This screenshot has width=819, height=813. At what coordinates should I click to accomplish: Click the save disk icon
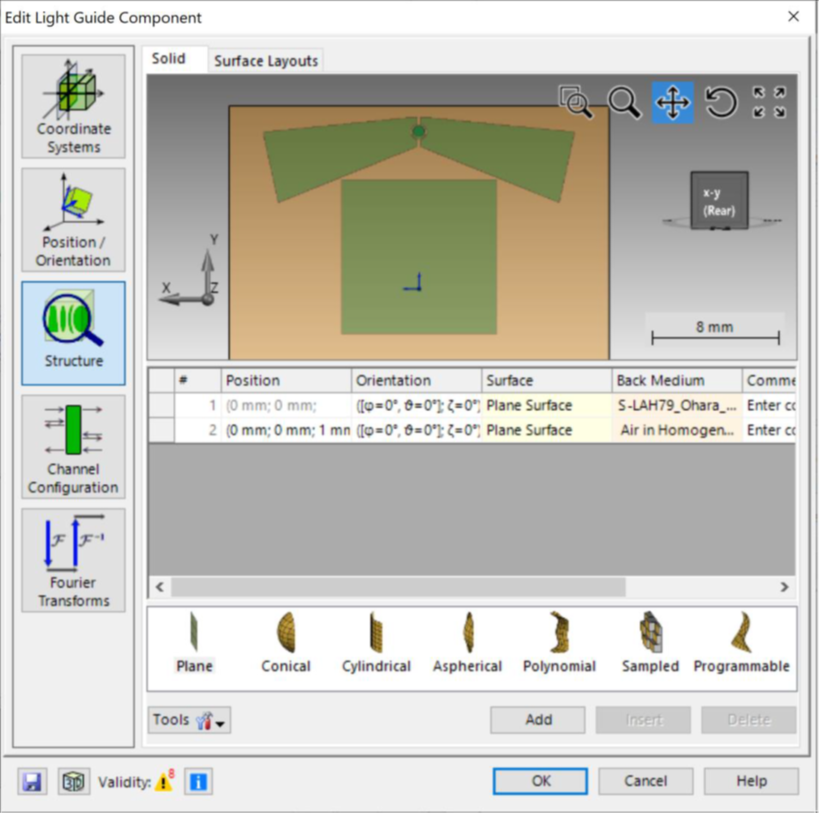click(x=32, y=782)
